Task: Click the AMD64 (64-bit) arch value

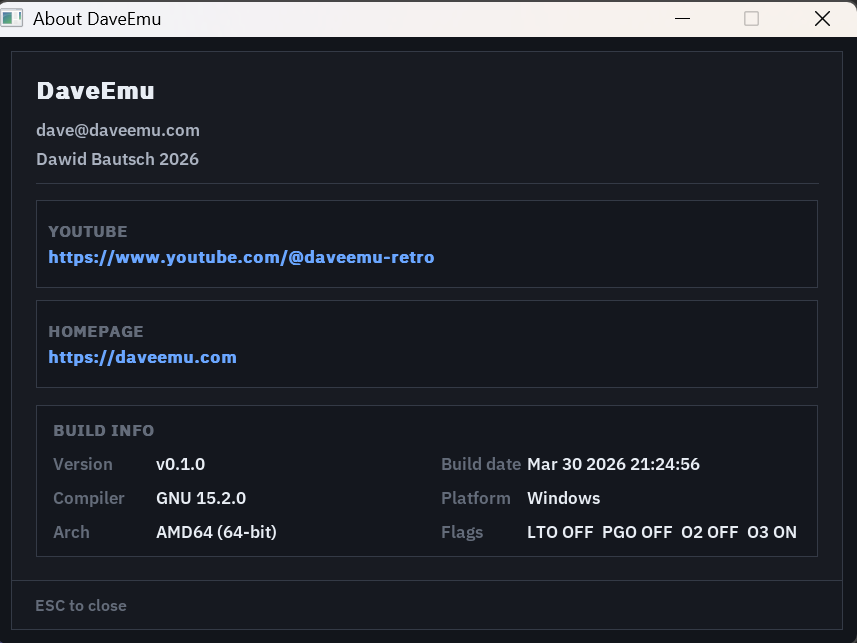Action: 216,532
